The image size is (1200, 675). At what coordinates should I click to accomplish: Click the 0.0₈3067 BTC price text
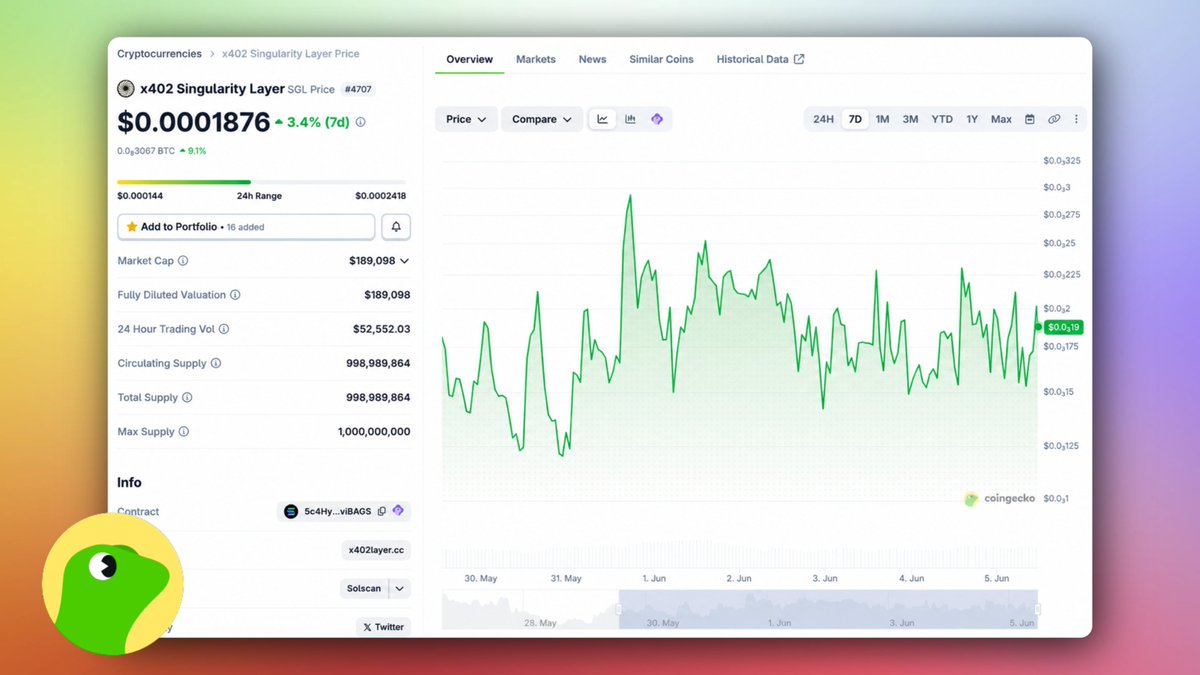pos(145,151)
